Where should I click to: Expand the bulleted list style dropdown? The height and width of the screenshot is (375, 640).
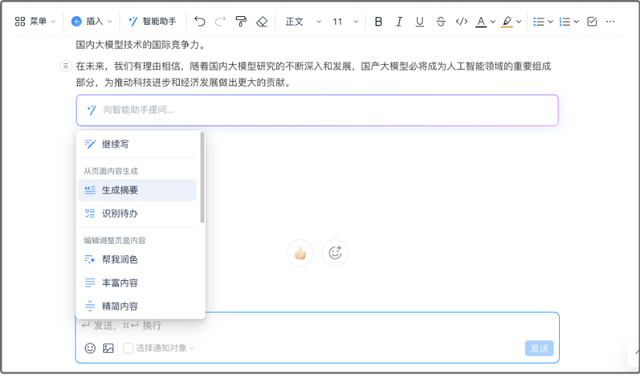550,21
